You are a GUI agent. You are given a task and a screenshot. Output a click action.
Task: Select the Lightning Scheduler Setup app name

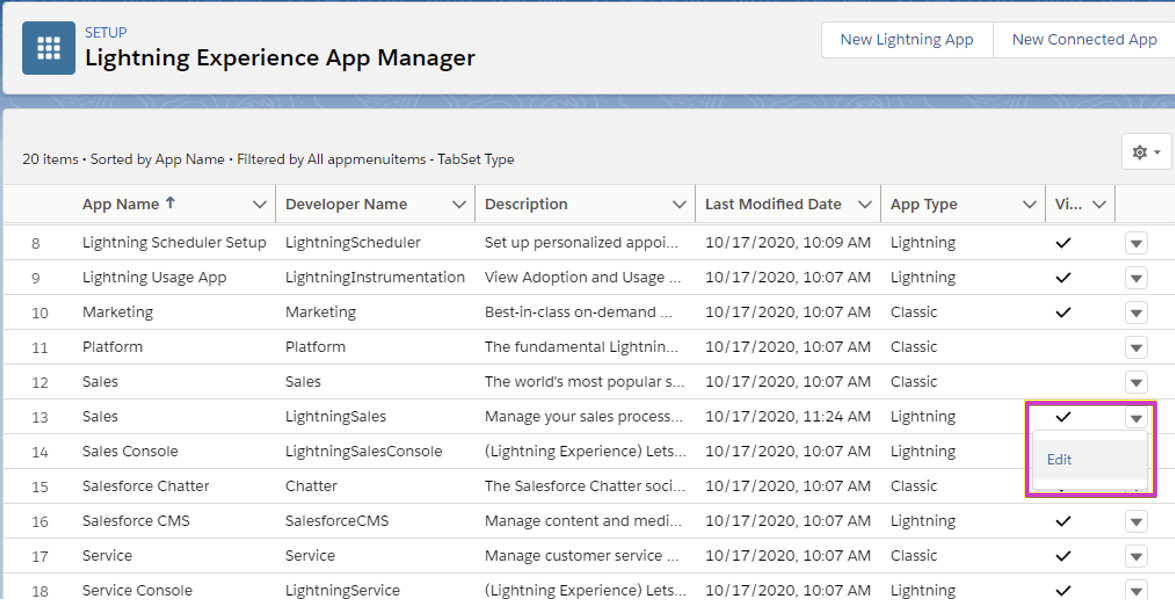click(x=174, y=243)
